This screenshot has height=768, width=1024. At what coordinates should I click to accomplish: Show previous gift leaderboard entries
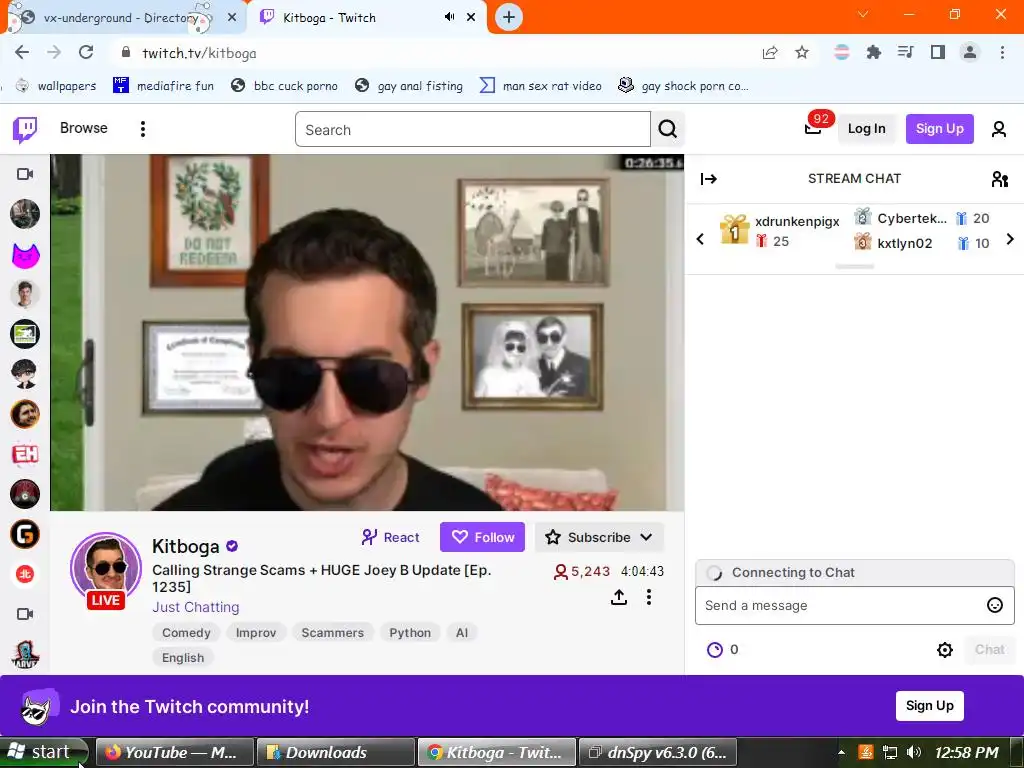[700, 239]
